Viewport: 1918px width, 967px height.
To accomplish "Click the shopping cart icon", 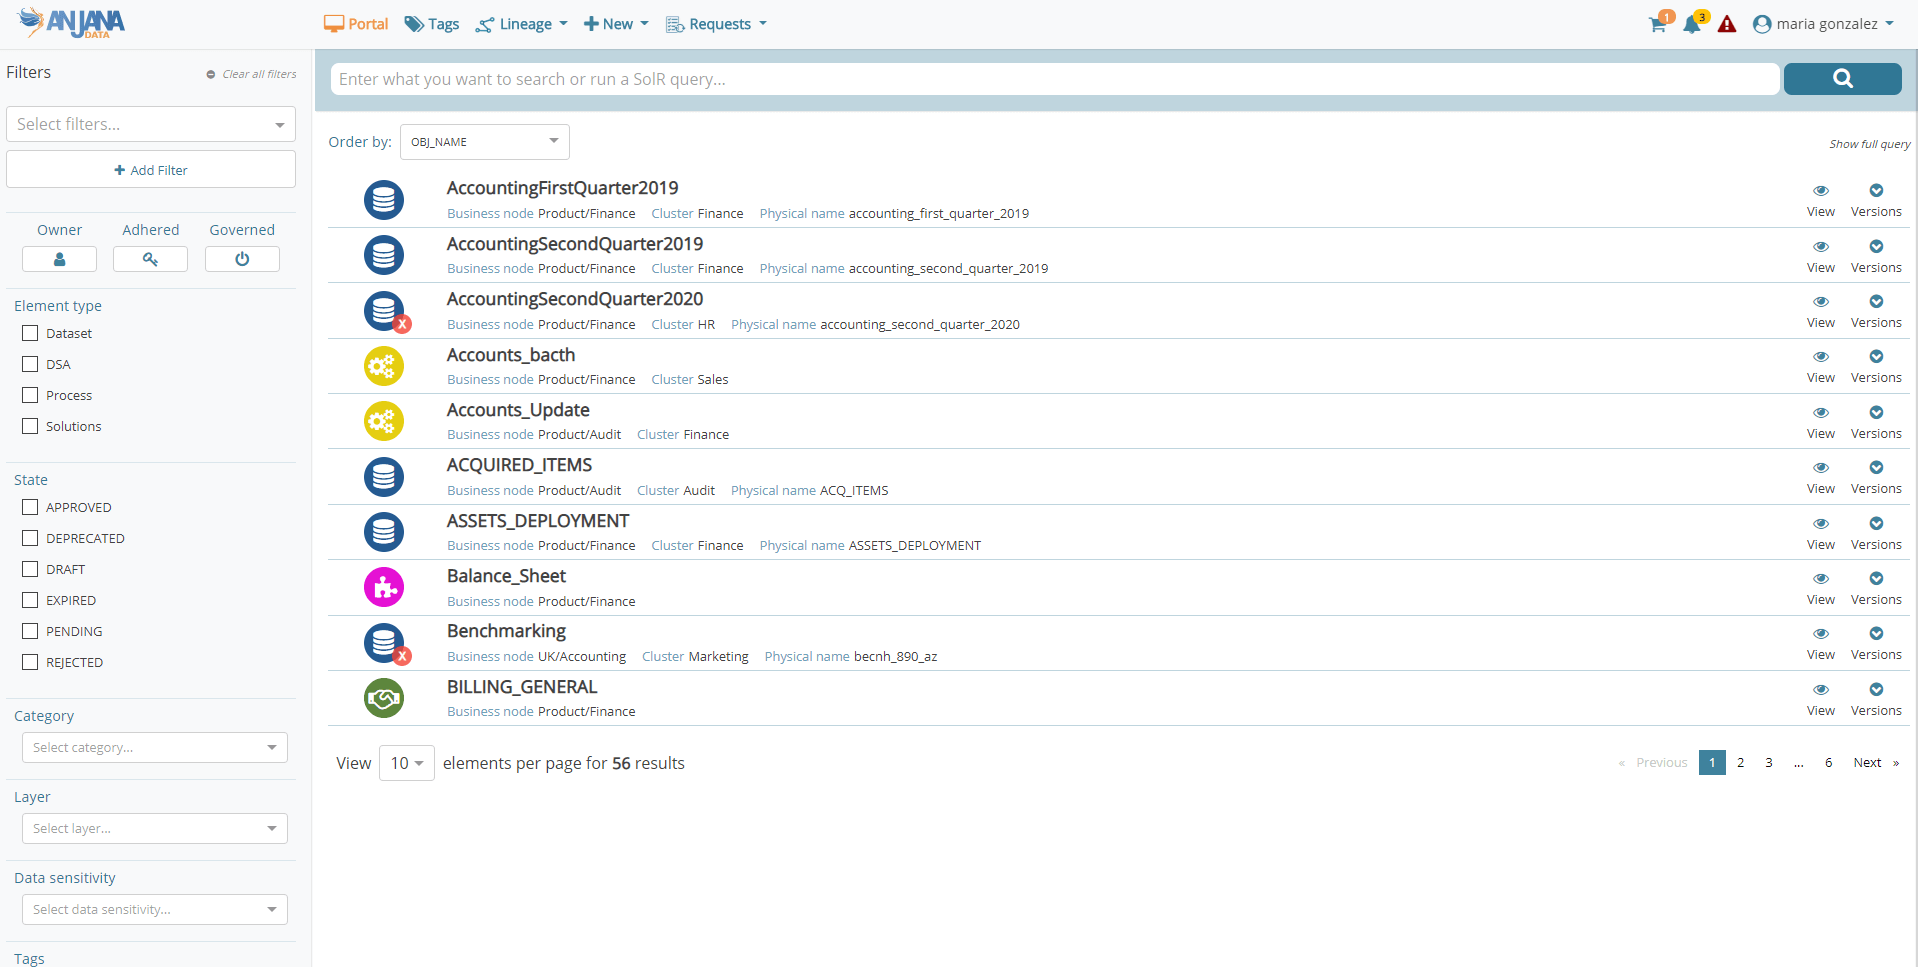I will click(x=1657, y=25).
